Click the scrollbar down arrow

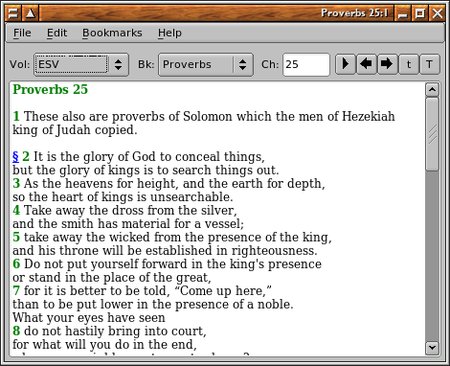[432, 348]
